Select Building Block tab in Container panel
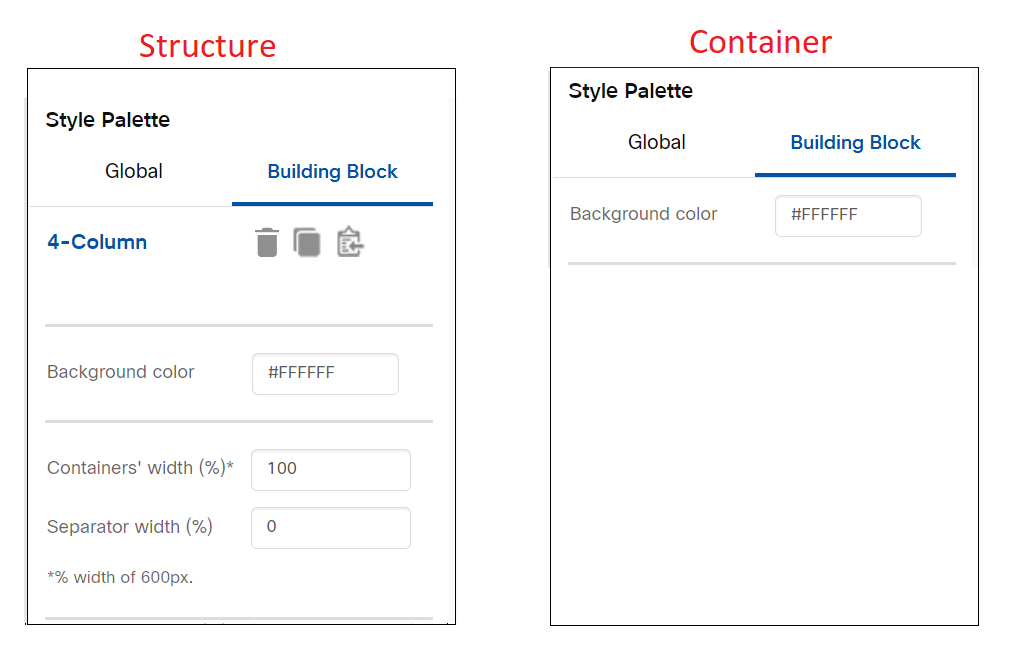The width and height of the screenshot is (1018, 648). coord(855,142)
